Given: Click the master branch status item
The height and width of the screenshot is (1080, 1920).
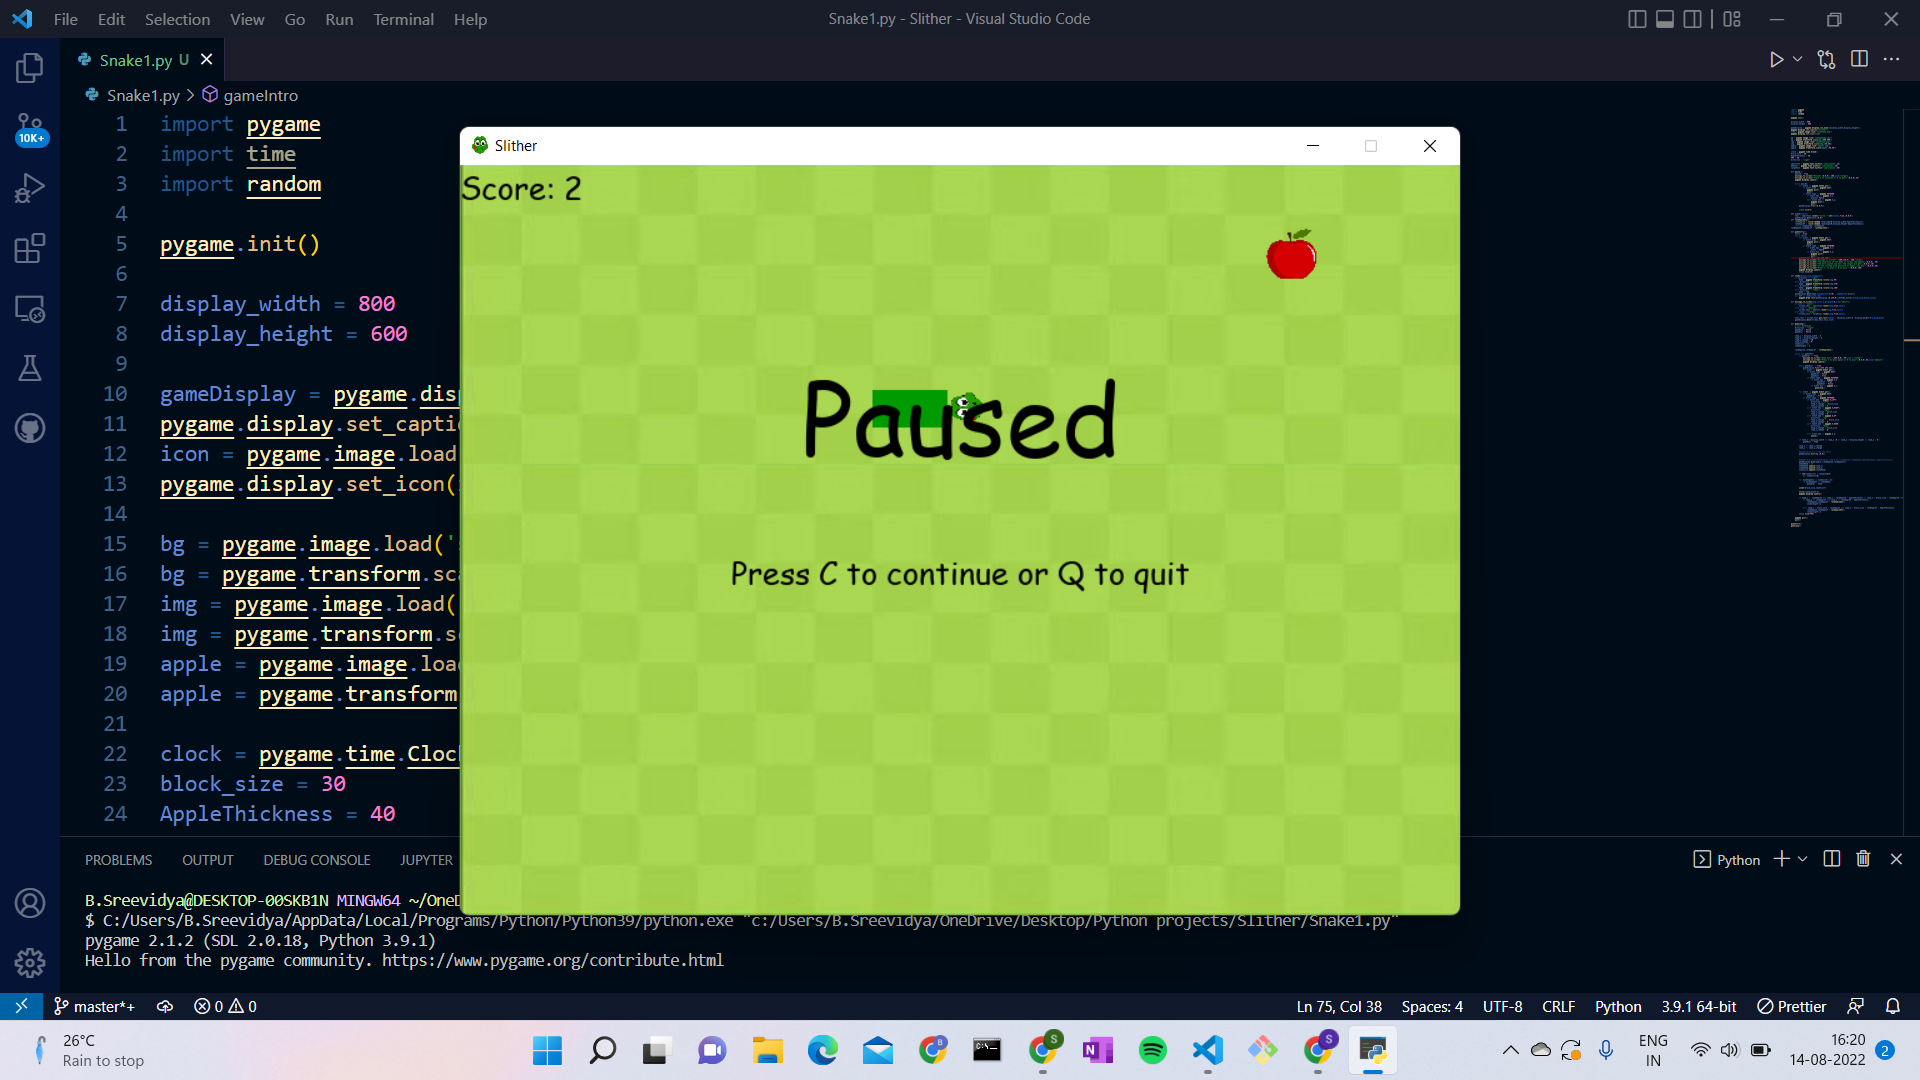Looking at the screenshot, I should [95, 1006].
